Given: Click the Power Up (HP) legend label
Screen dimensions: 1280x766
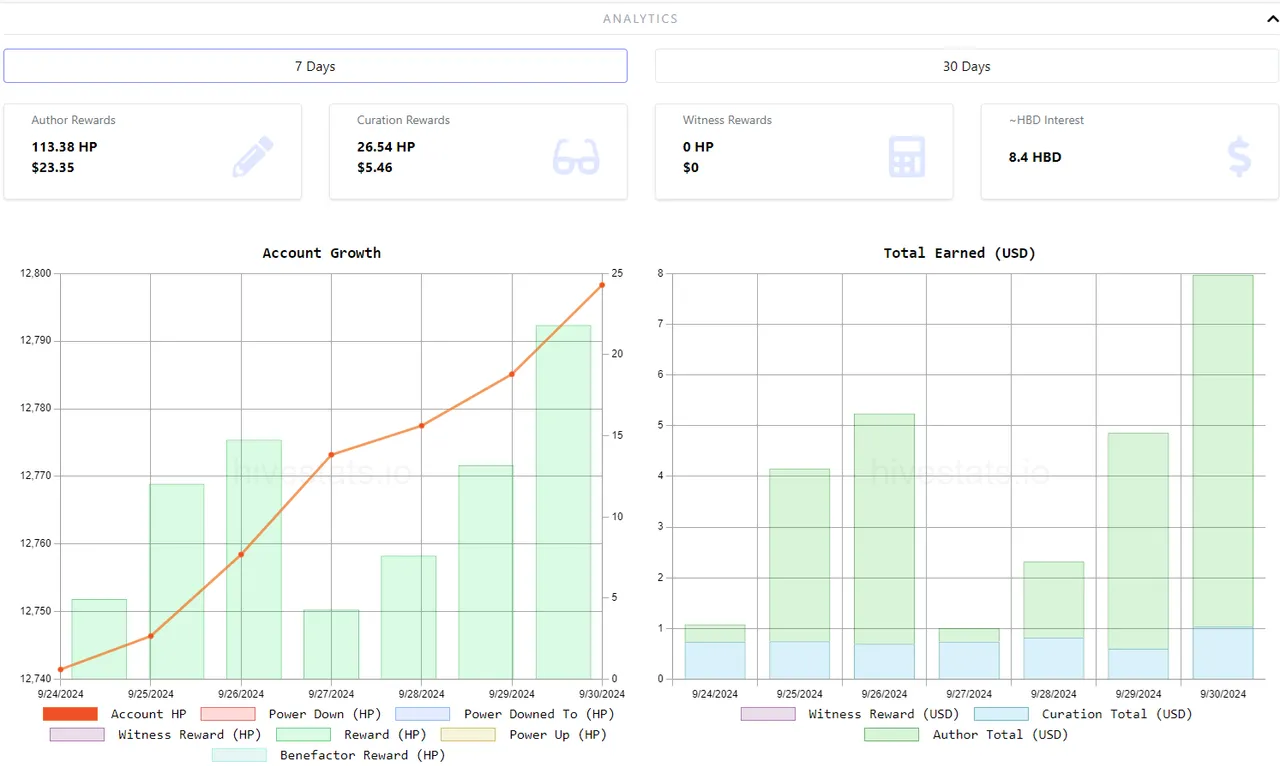Looking at the screenshot, I should 558,735.
